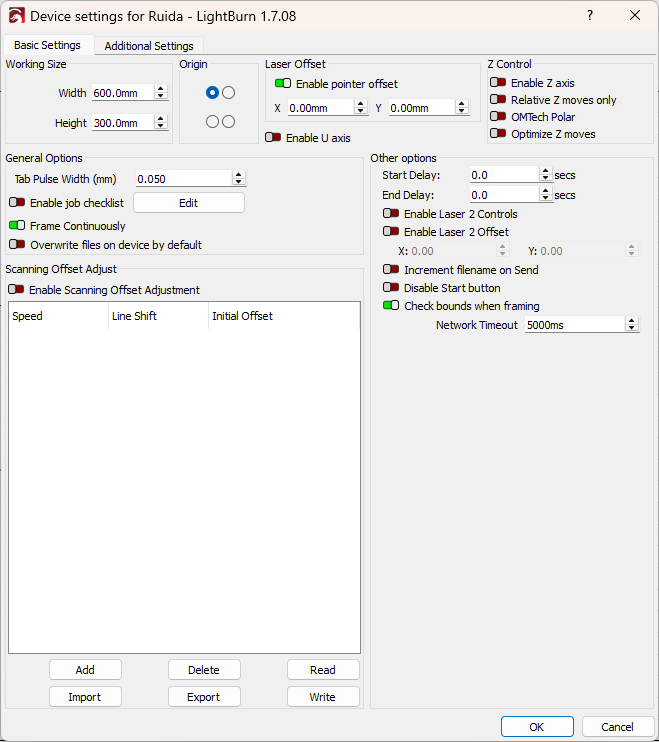This screenshot has width=659, height=742.
Task: Click the laser offset X value field
Action: (x=321, y=108)
